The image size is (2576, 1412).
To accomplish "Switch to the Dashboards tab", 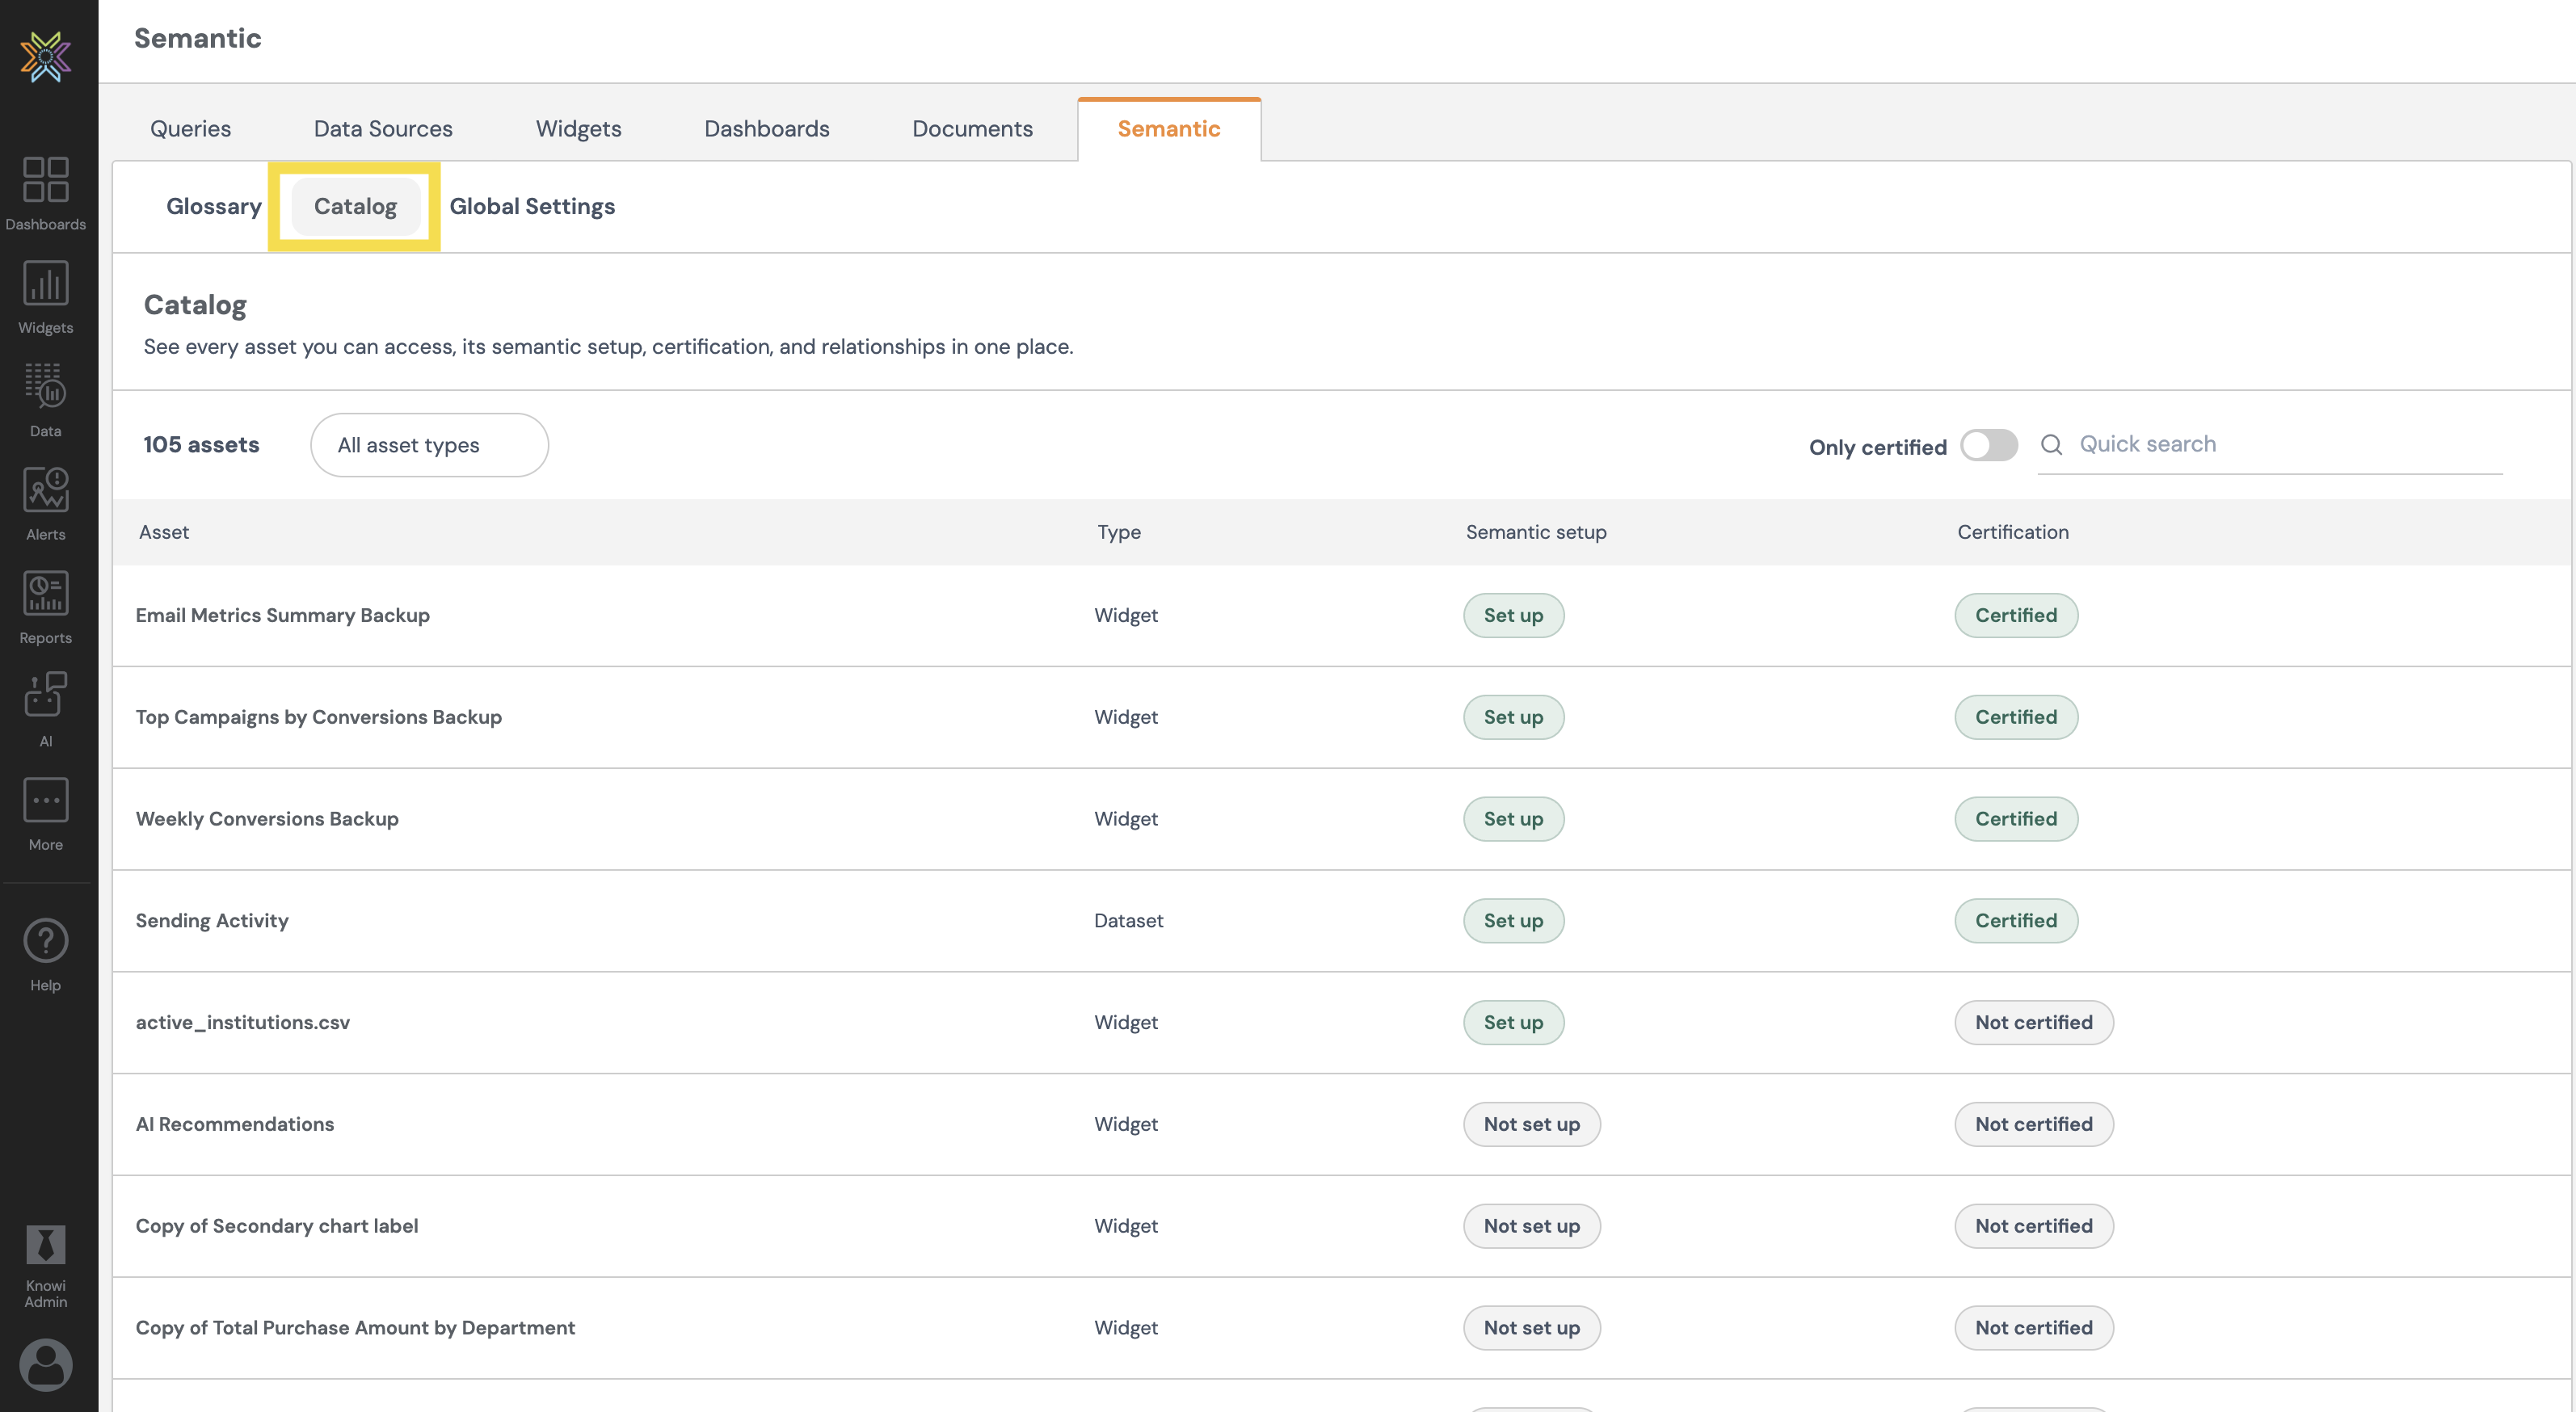I will [767, 128].
